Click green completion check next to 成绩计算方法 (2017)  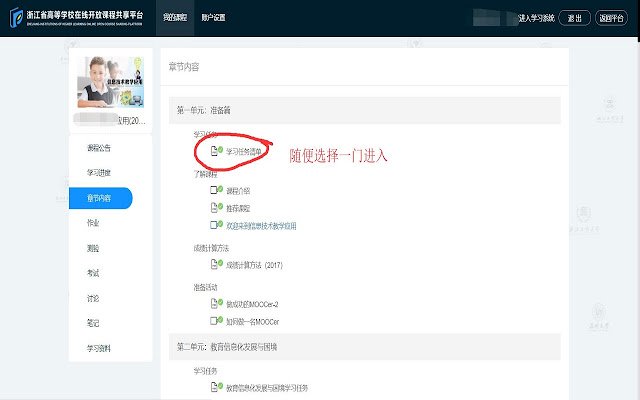coord(220,262)
